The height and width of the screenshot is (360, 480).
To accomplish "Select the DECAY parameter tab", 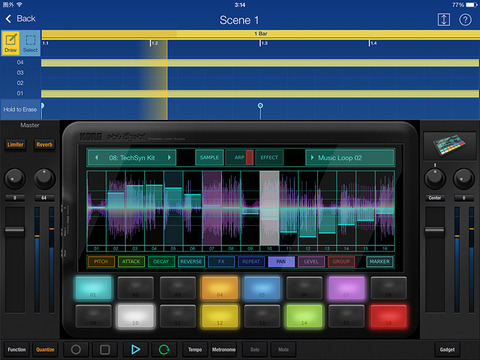I will coord(161,262).
